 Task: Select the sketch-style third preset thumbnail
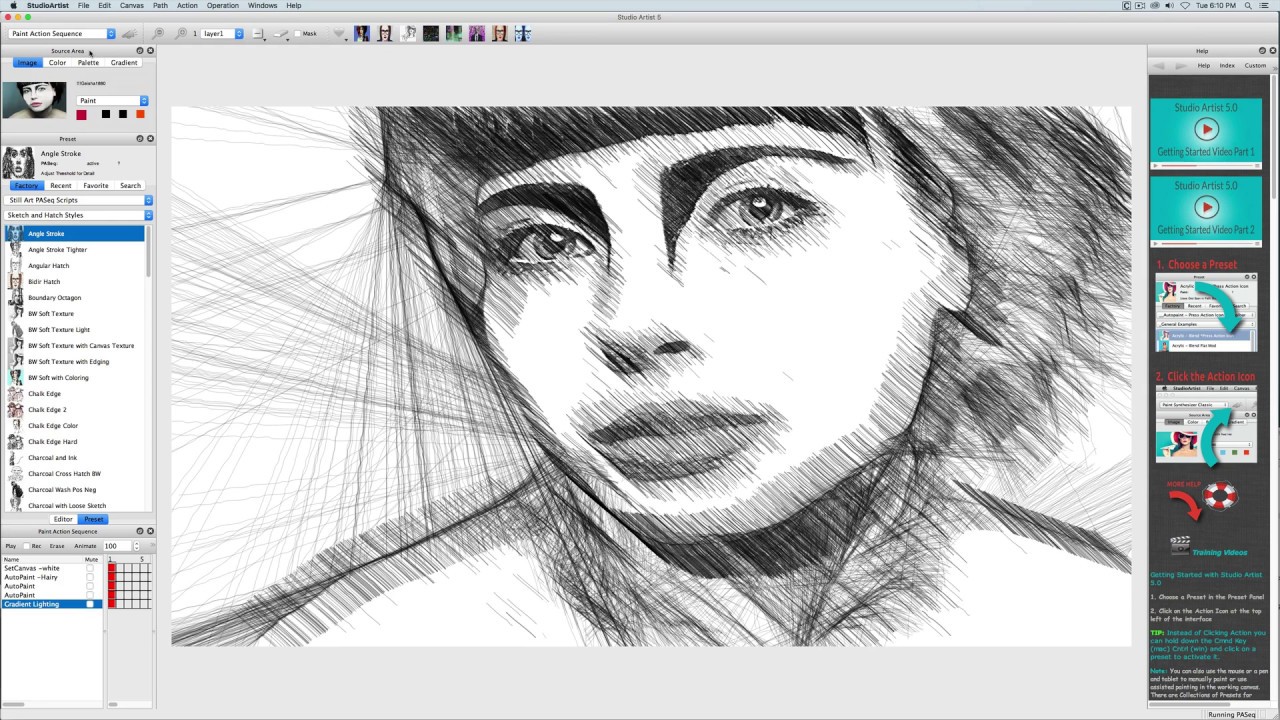[x=408, y=34]
